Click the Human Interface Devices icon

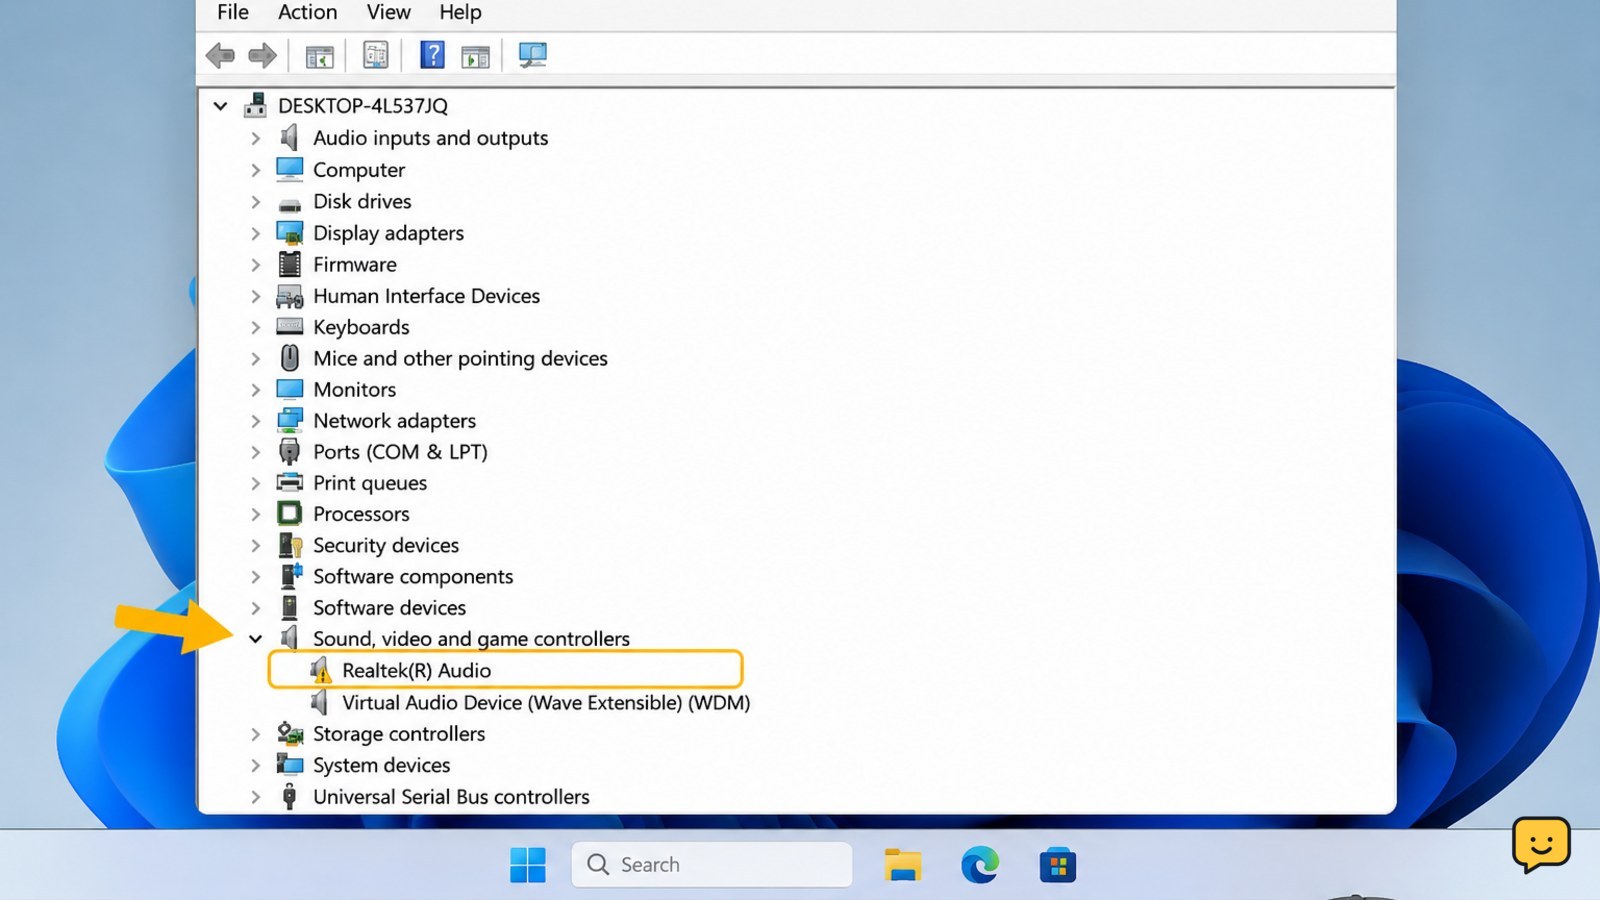[x=289, y=296]
